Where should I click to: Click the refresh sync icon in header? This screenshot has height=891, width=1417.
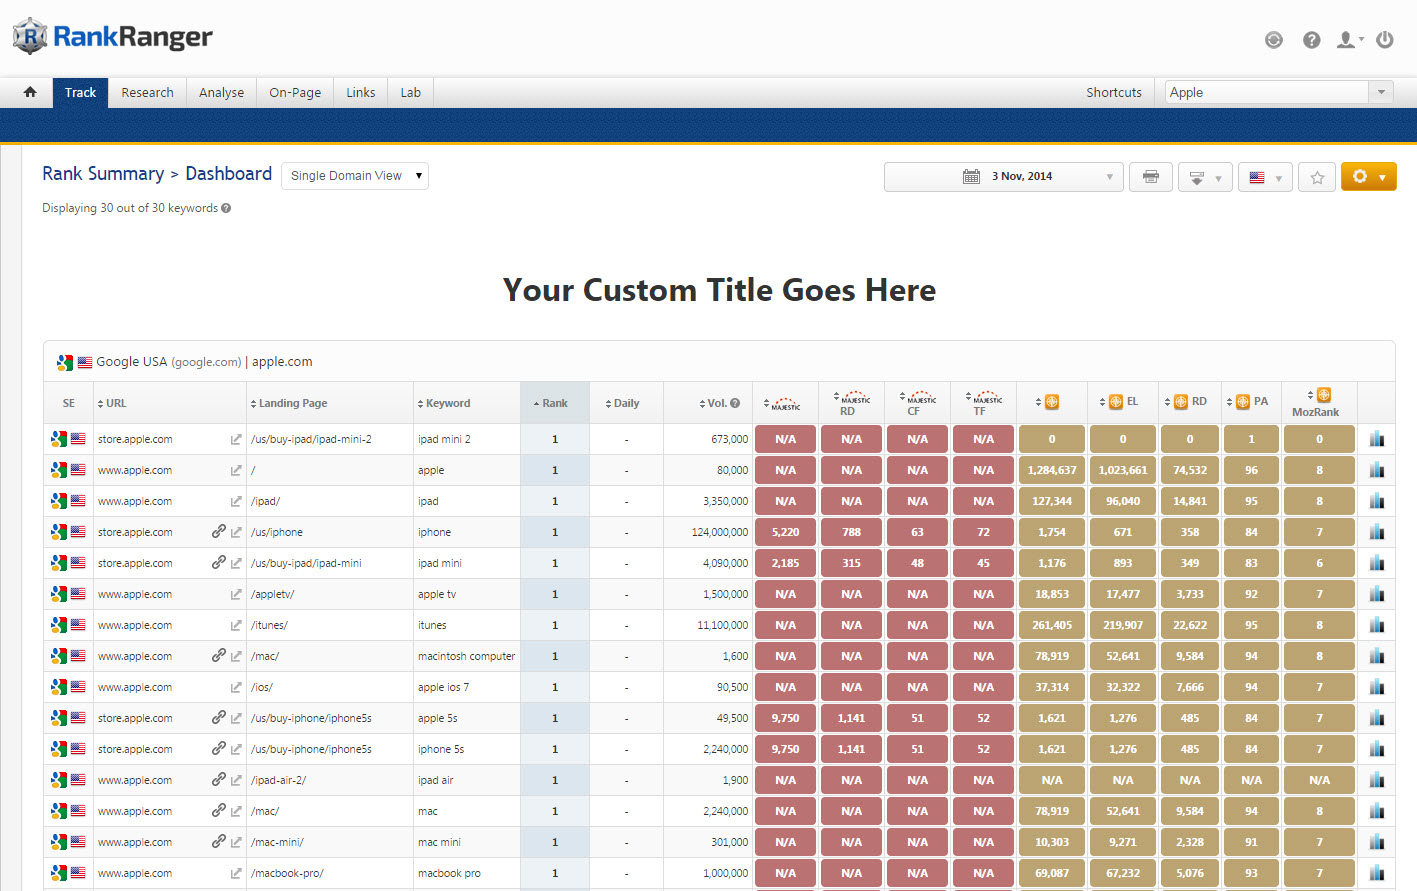pyautogui.click(x=1274, y=40)
